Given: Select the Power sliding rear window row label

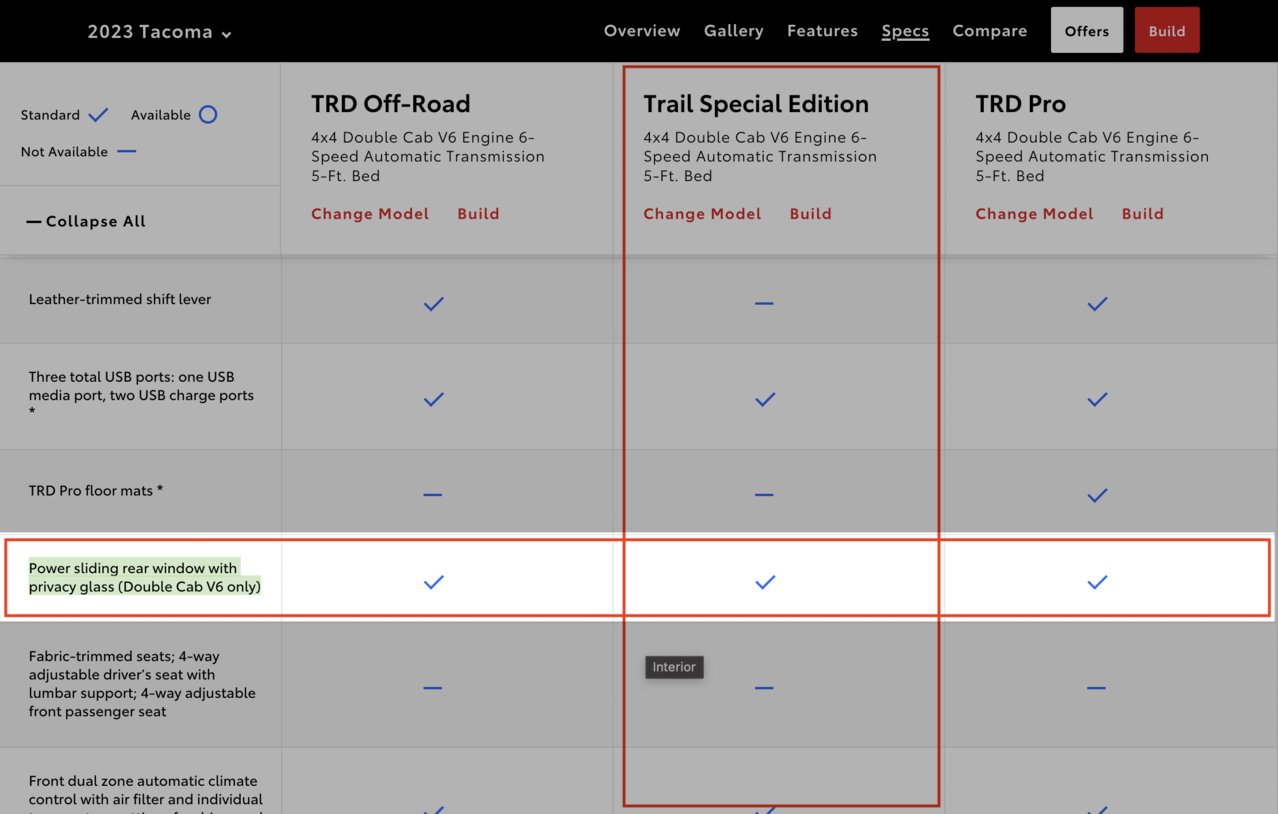Looking at the screenshot, I should (145, 577).
